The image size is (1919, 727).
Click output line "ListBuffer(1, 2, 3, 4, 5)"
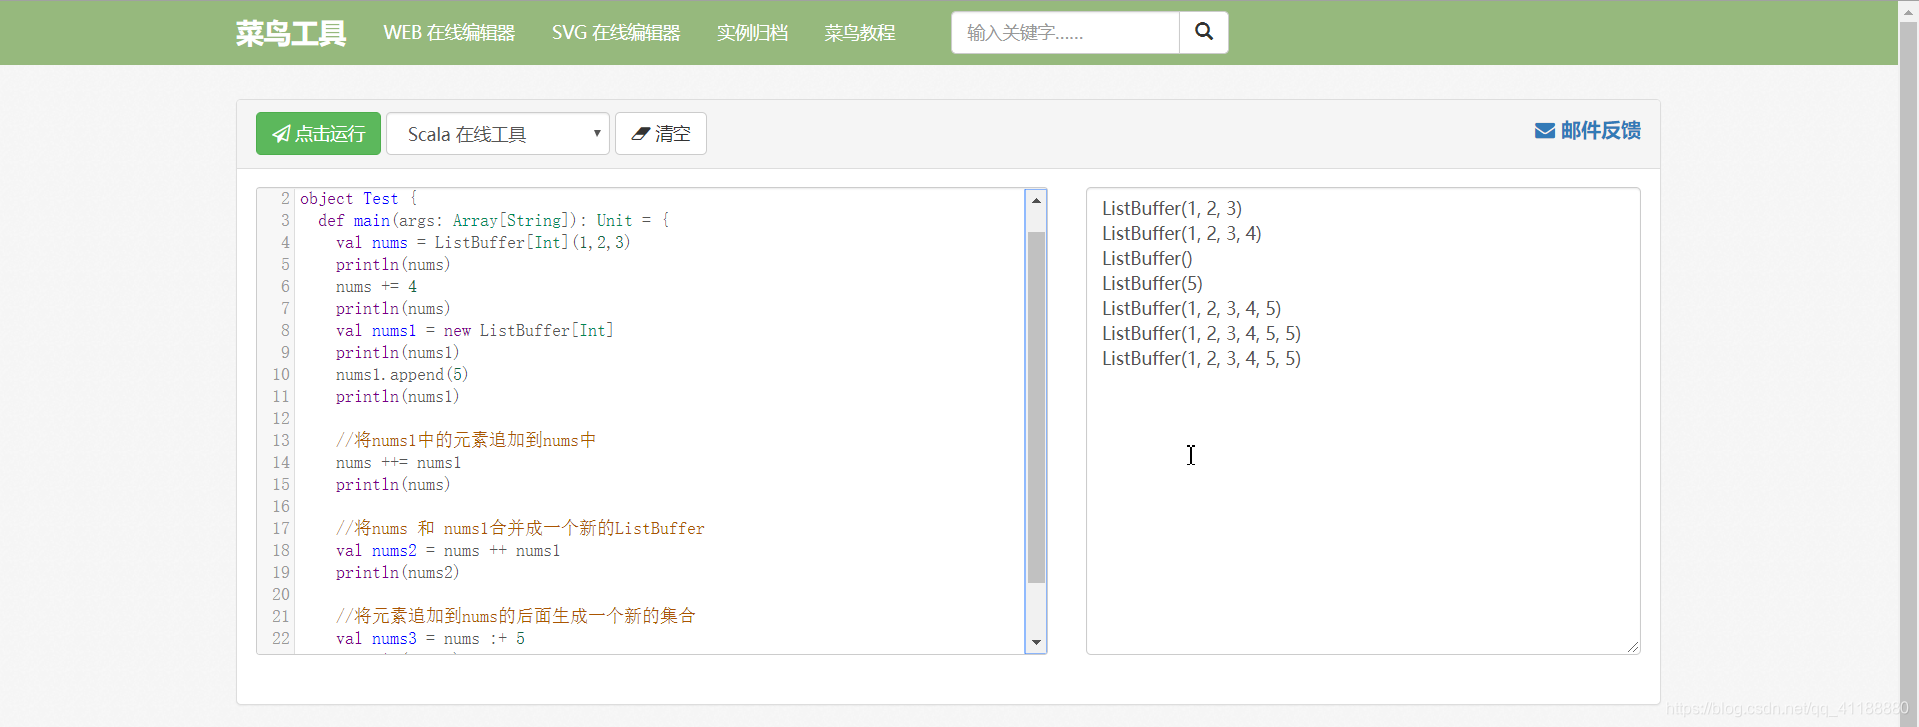[x=1191, y=308]
